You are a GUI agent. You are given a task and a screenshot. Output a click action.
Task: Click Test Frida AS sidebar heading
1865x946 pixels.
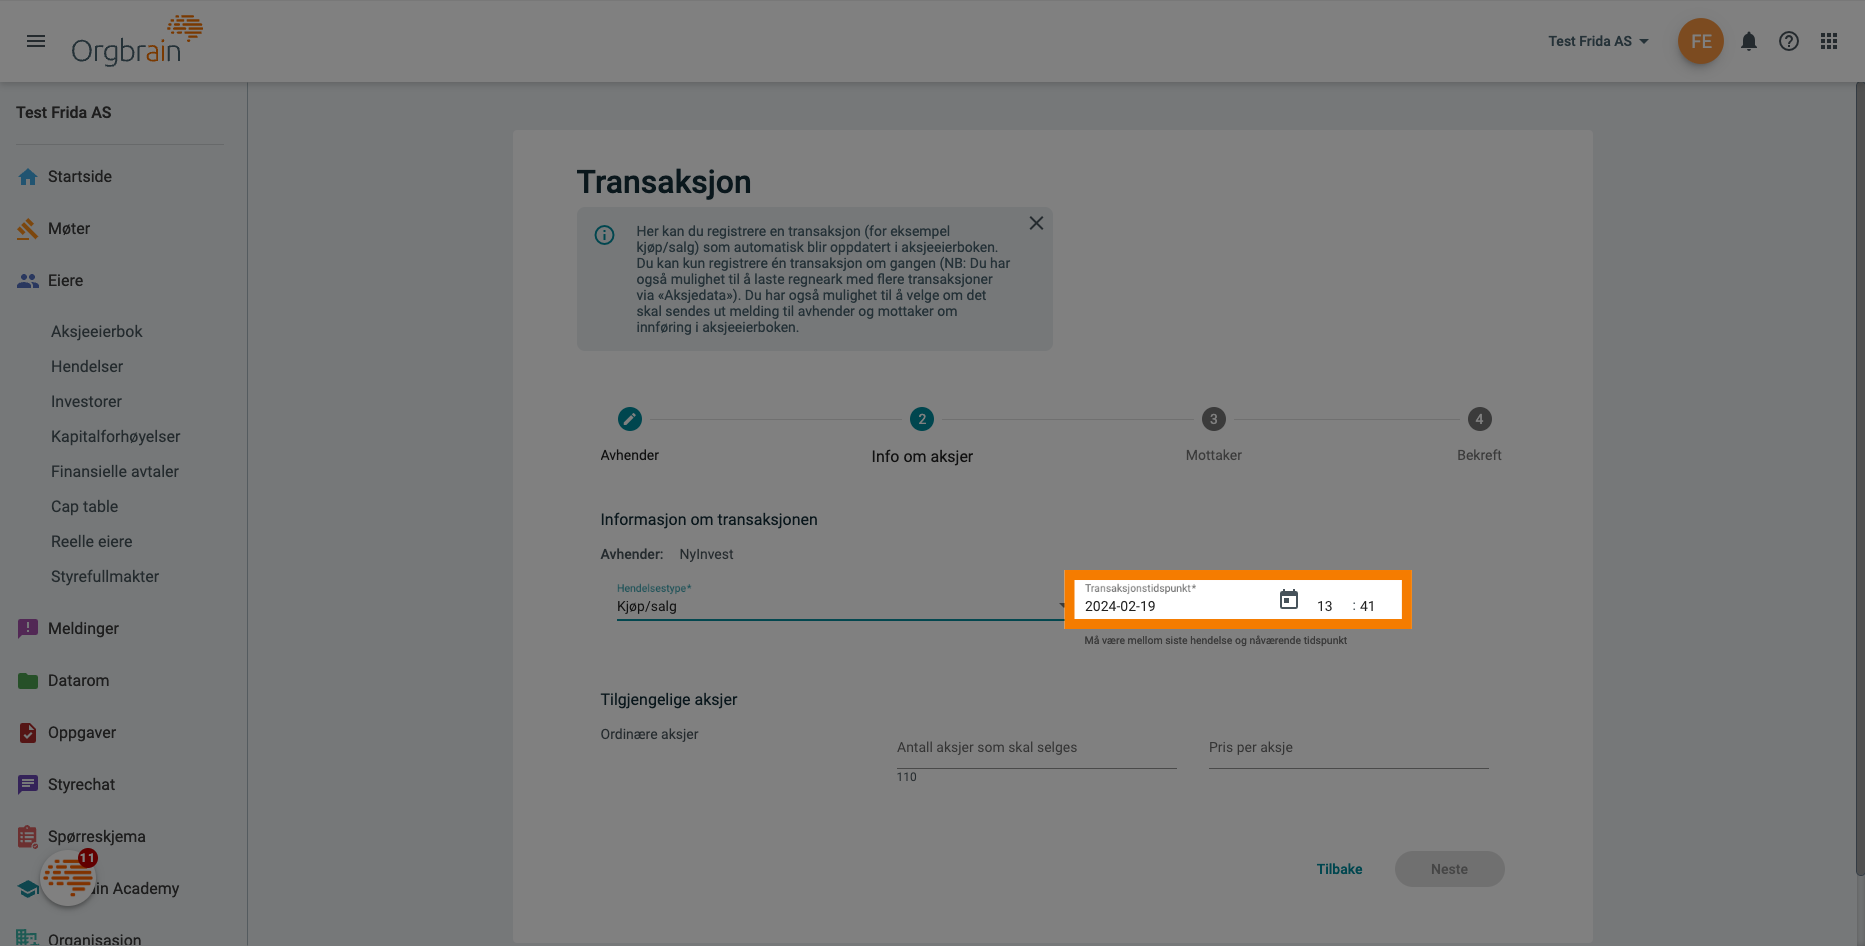(64, 113)
